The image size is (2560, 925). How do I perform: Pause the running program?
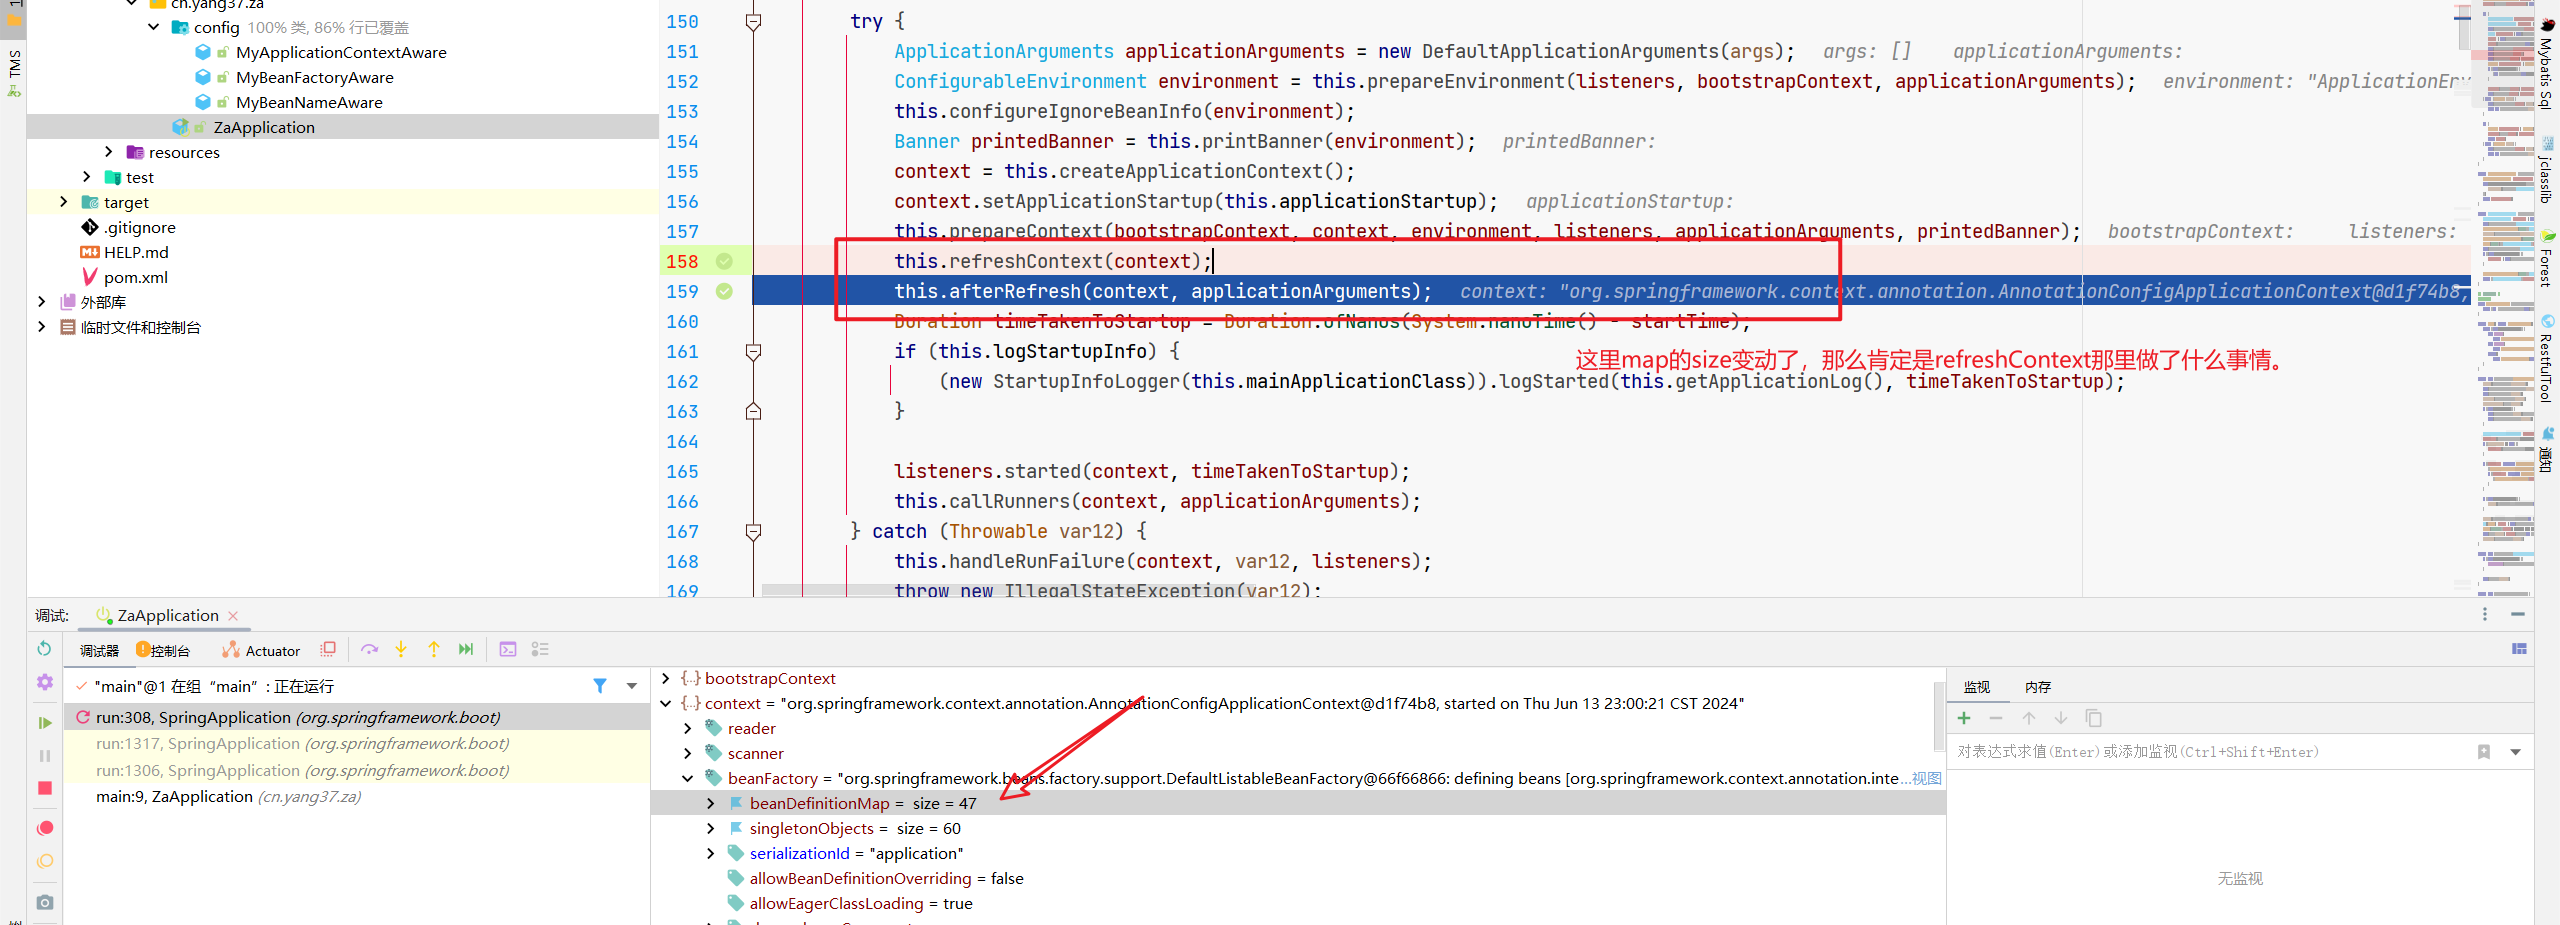click(44, 756)
